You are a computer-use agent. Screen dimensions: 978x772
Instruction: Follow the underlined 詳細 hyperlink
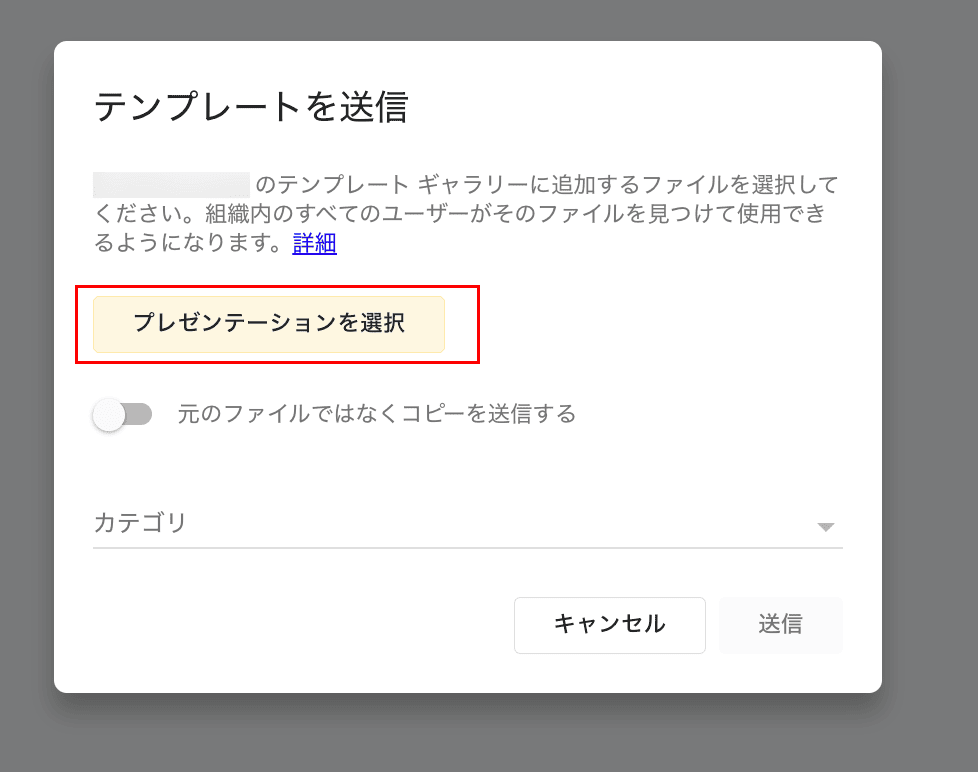(x=314, y=243)
